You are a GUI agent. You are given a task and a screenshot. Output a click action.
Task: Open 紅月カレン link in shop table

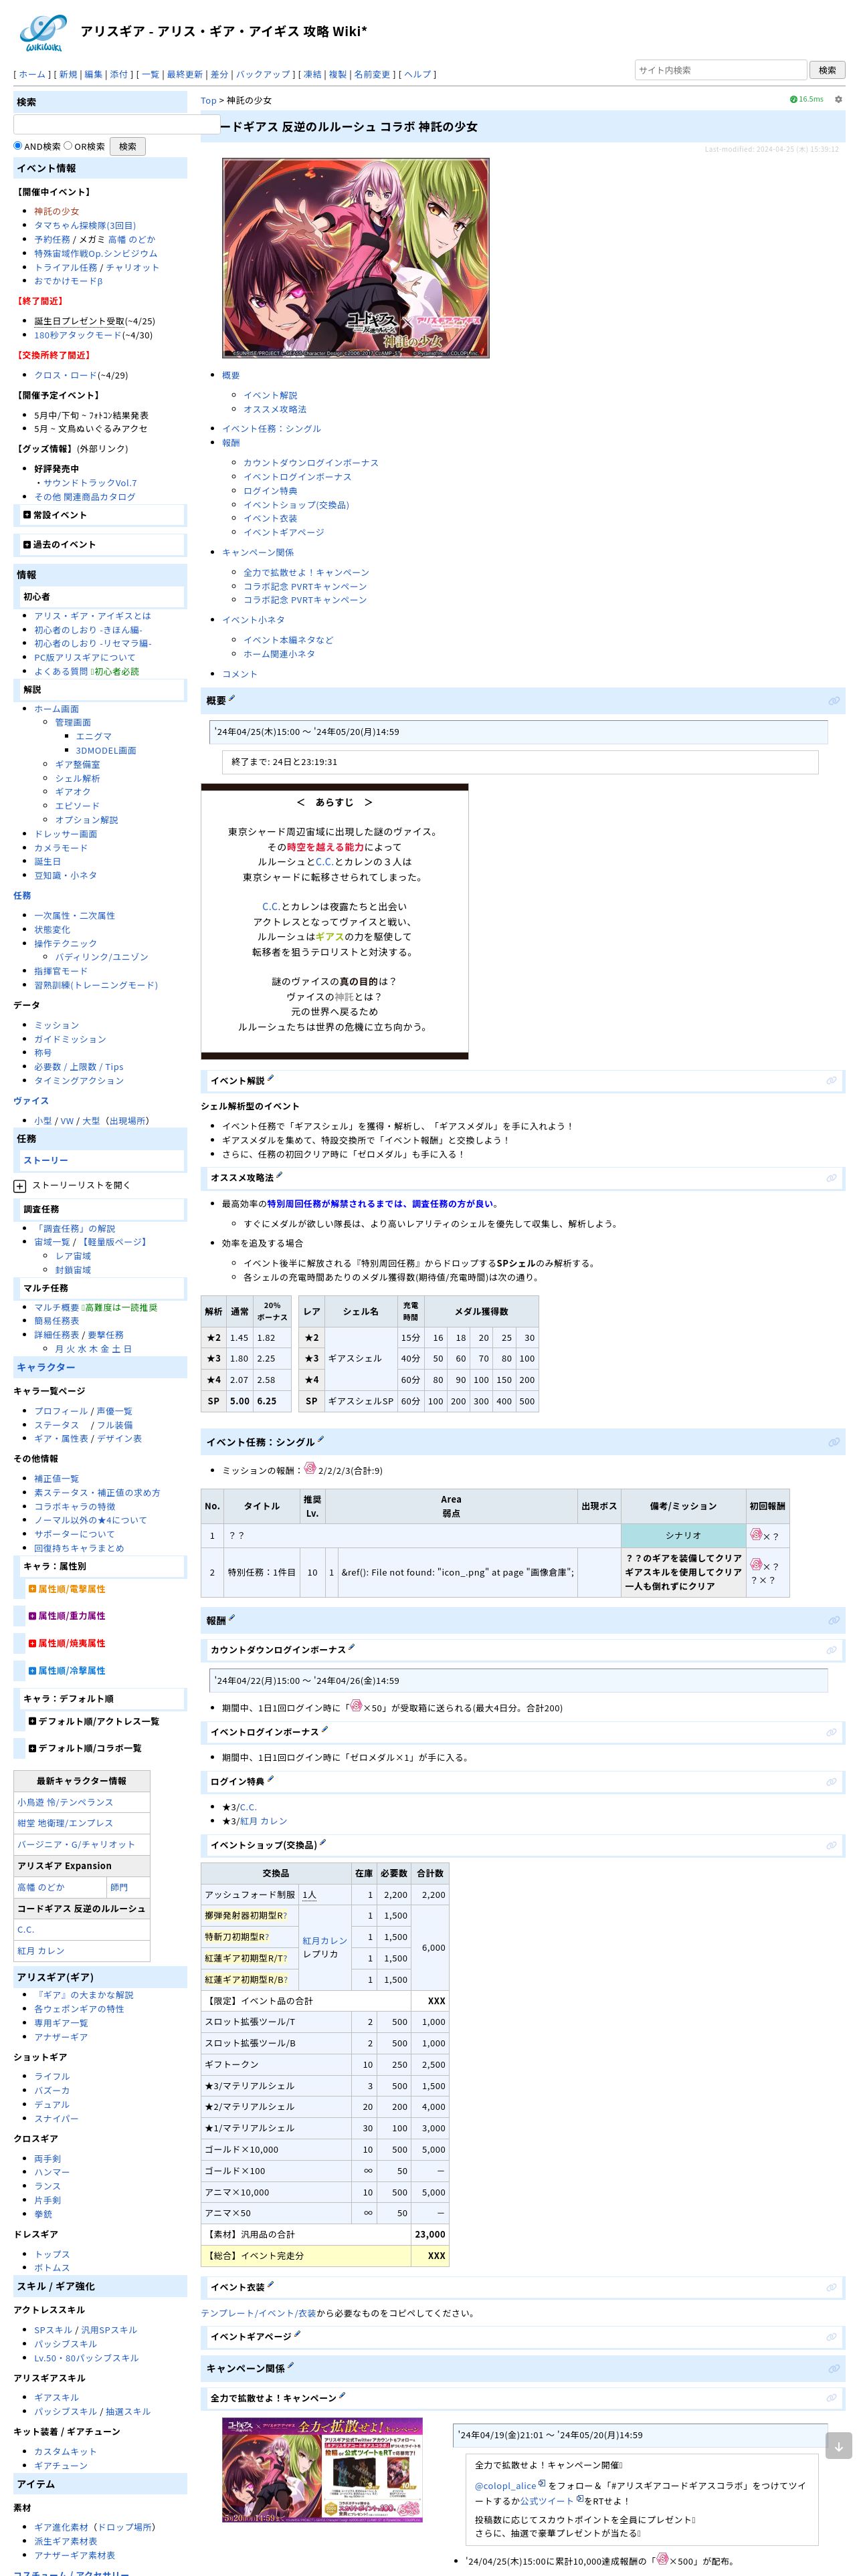pyautogui.click(x=325, y=1940)
